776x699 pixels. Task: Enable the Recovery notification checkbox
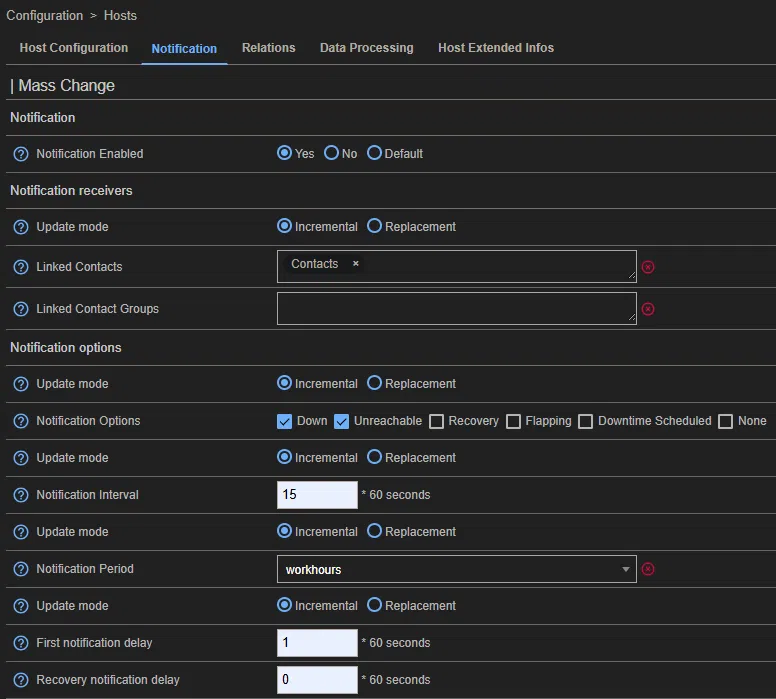click(436, 421)
